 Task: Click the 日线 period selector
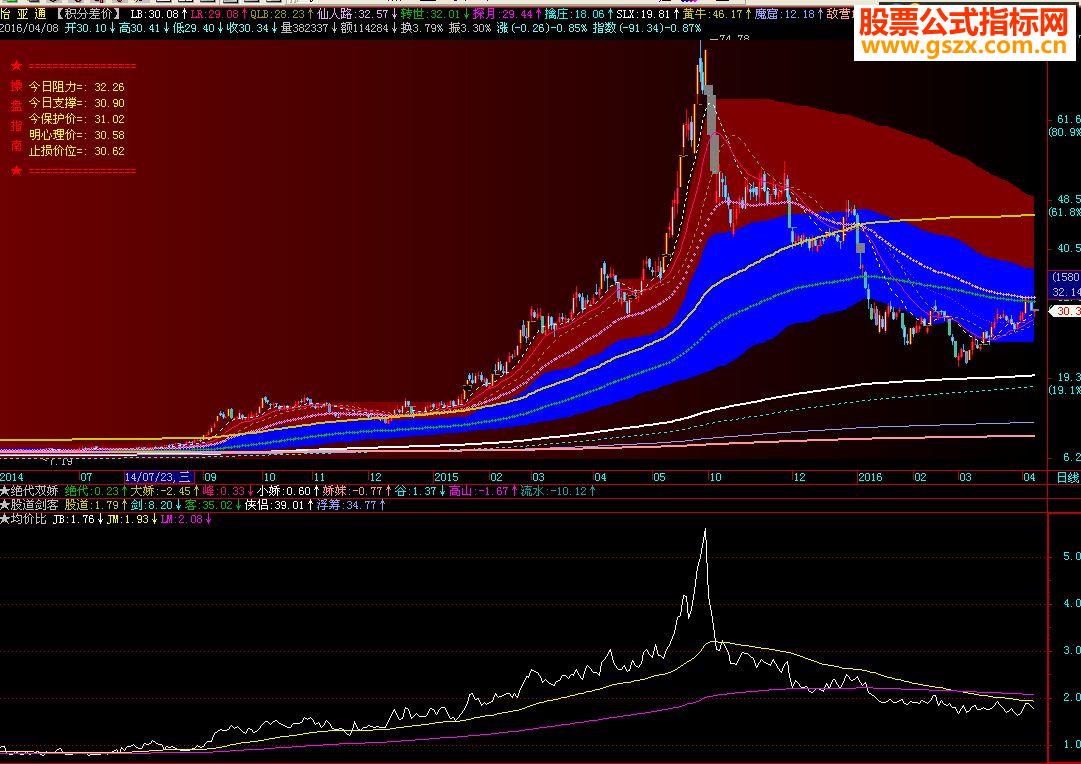pyautogui.click(x=1067, y=477)
